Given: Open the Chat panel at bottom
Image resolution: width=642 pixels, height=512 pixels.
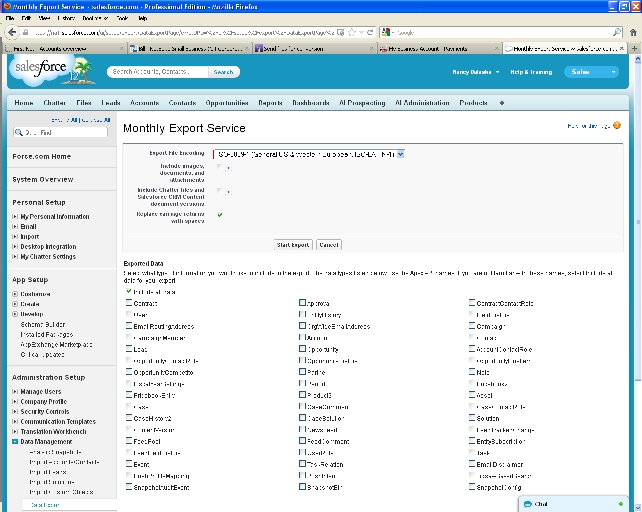Looking at the screenshot, I should coord(573,504).
